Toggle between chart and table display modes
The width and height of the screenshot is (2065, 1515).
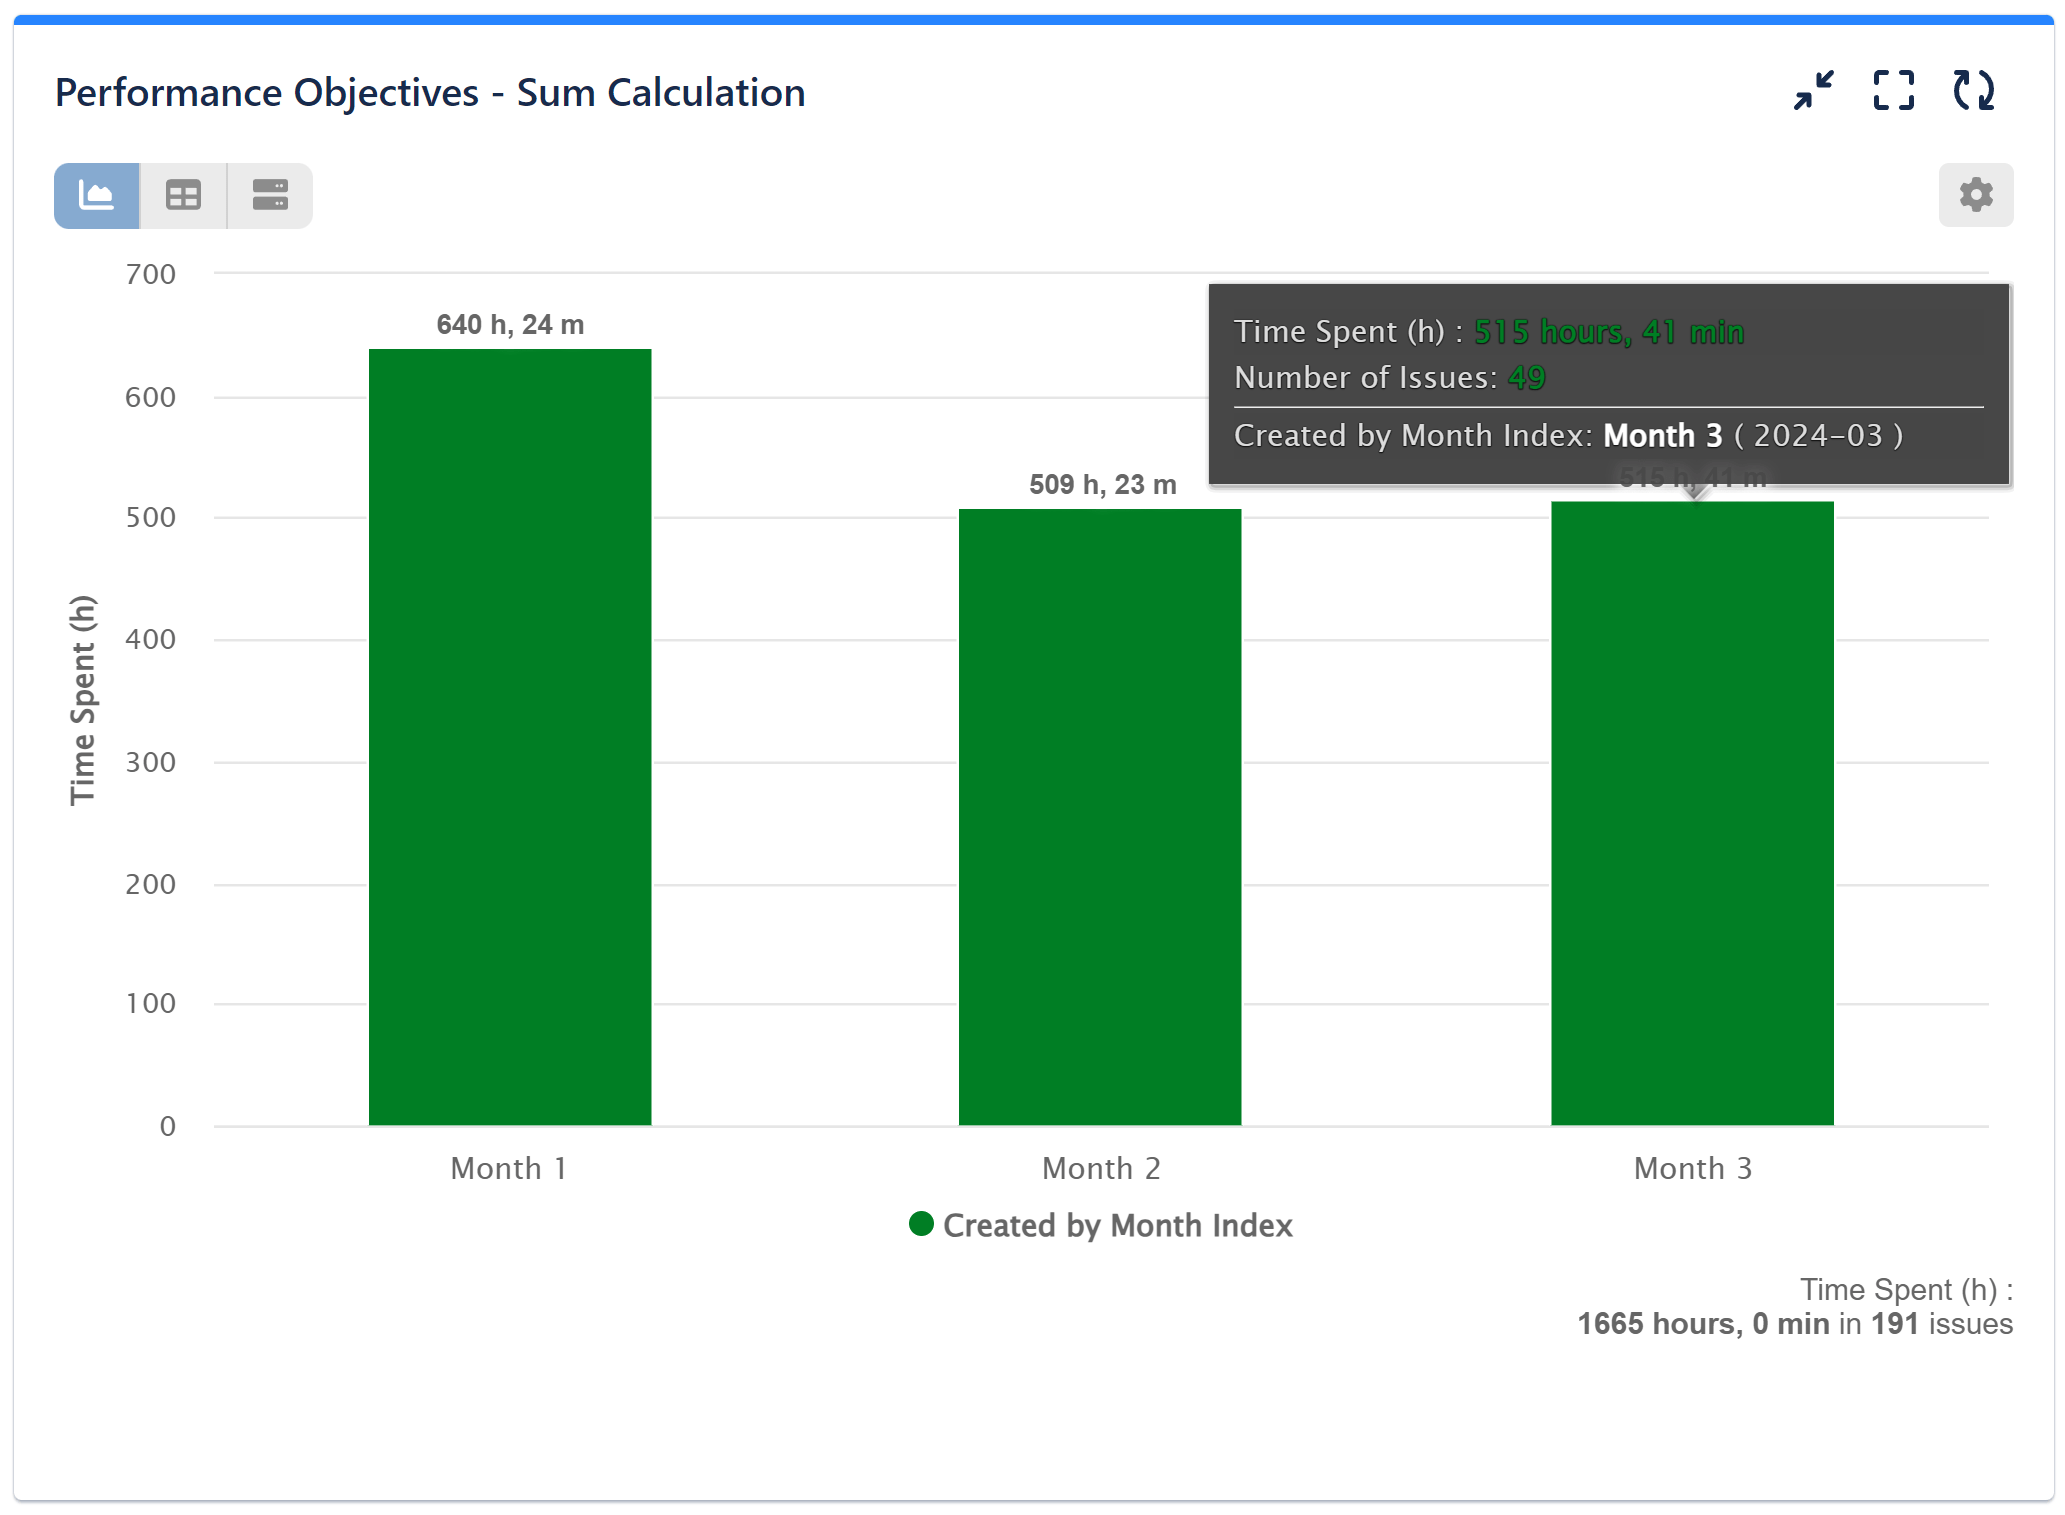click(x=183, y=195)
